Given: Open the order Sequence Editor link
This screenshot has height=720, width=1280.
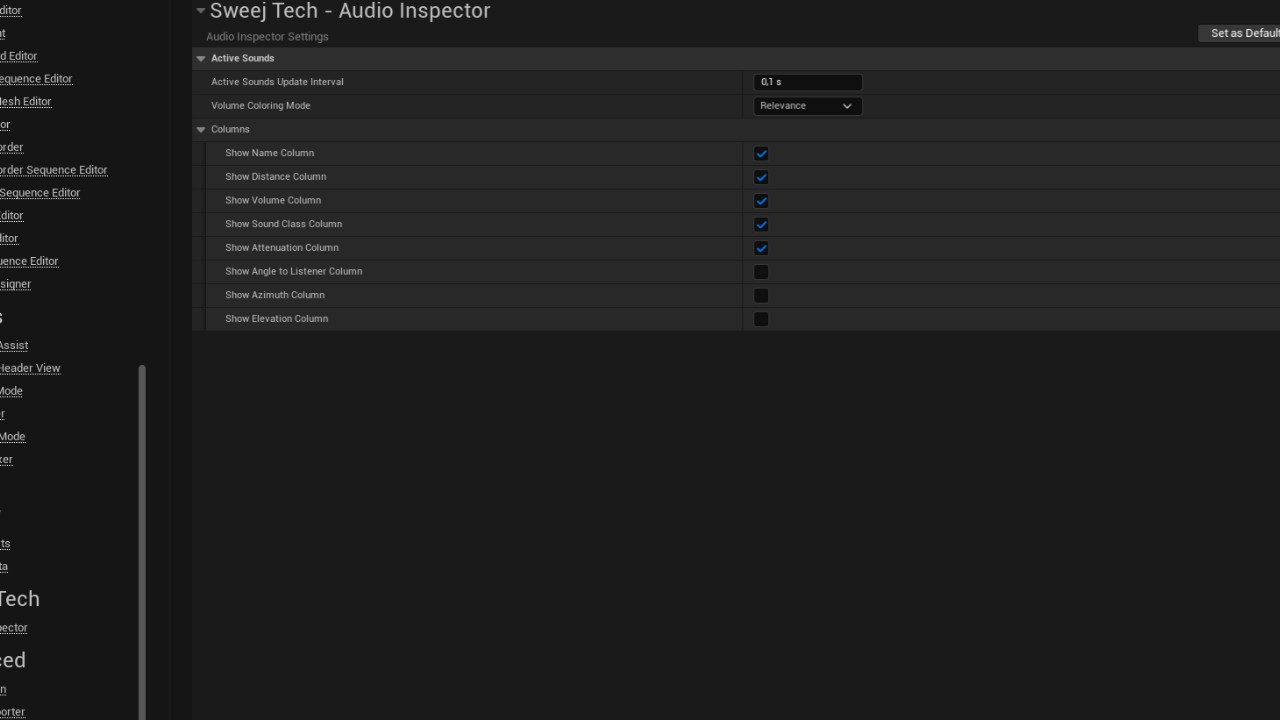Looking at the screenshot, I should 53,170.
